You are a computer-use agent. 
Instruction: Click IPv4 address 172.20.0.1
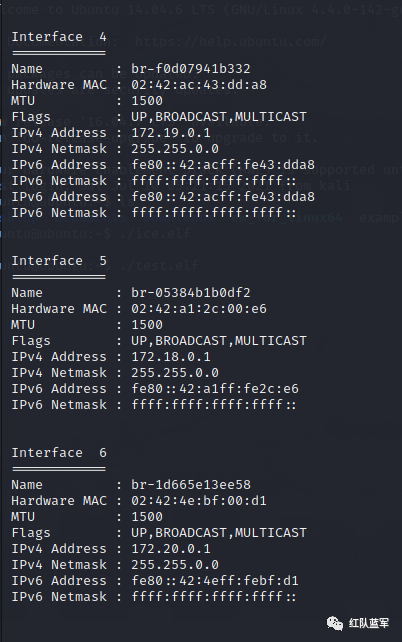[171, 549]
